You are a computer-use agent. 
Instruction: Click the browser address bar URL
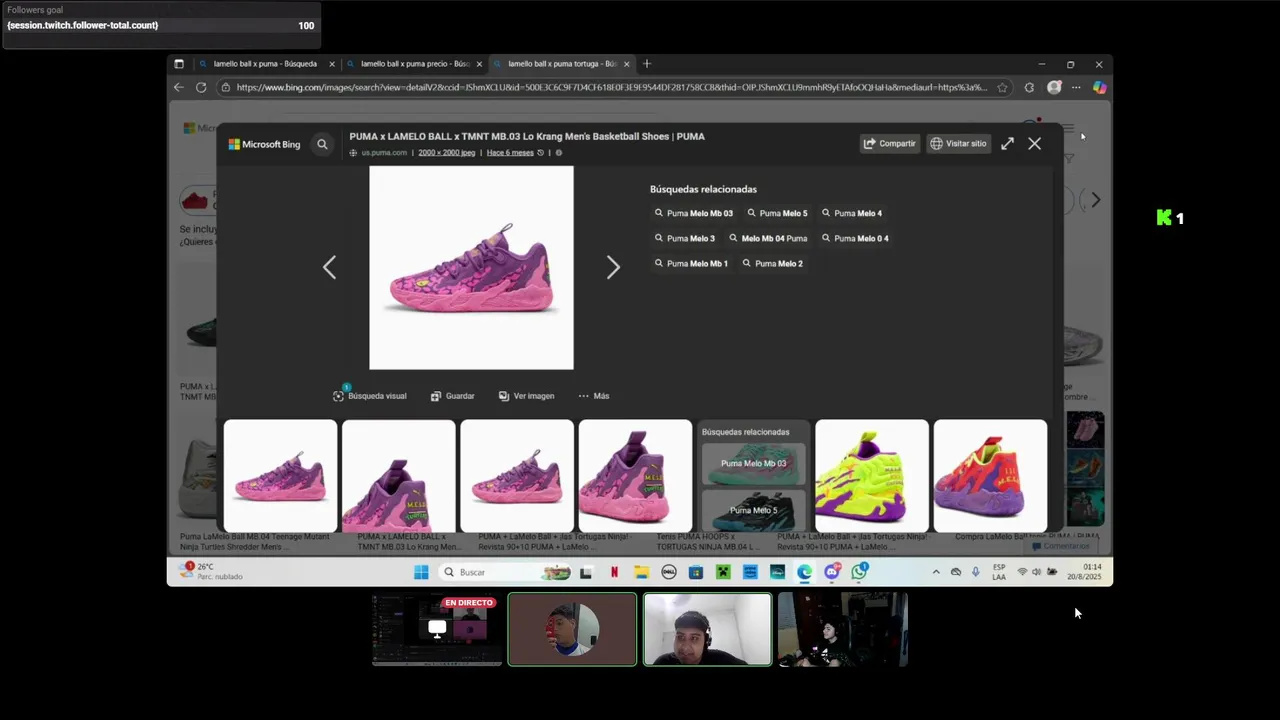point(612,87)
